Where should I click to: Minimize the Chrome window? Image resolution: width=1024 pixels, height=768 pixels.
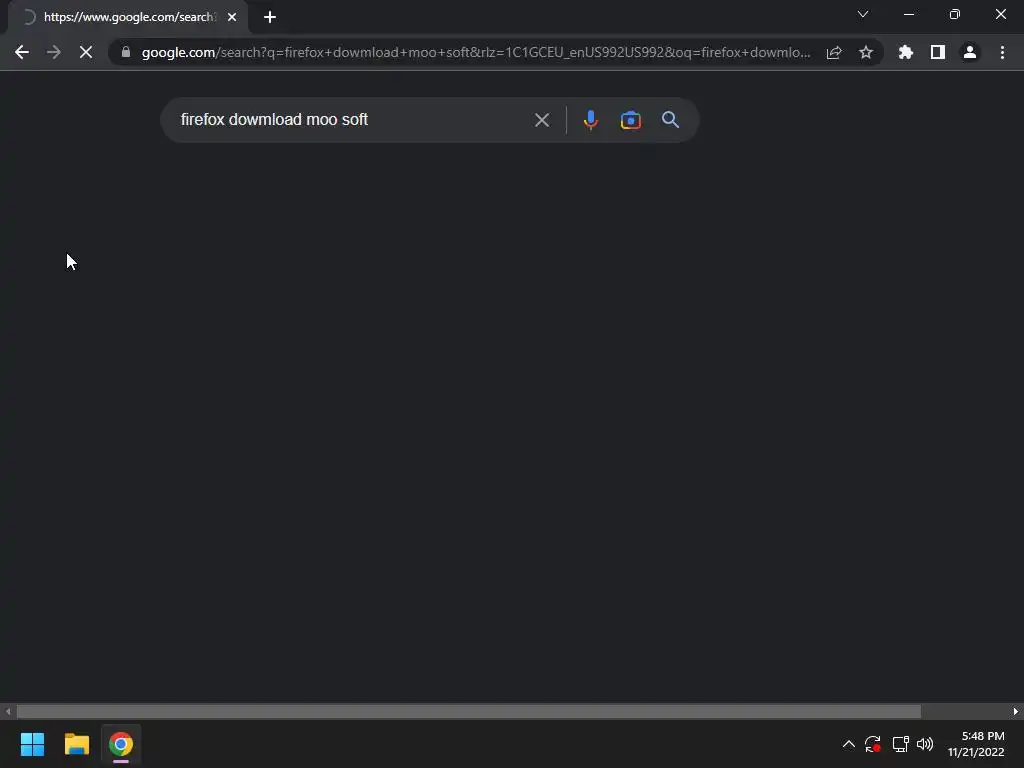[x=909, y=14]
